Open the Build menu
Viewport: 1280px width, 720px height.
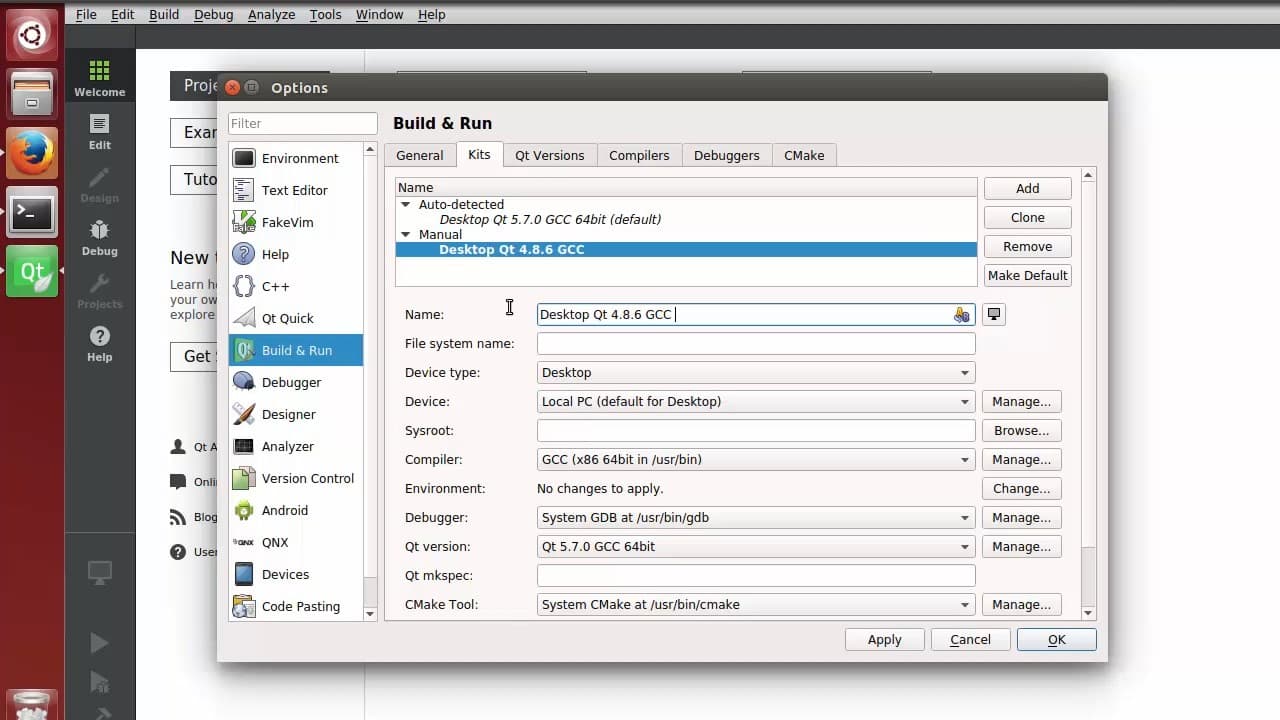164,14
